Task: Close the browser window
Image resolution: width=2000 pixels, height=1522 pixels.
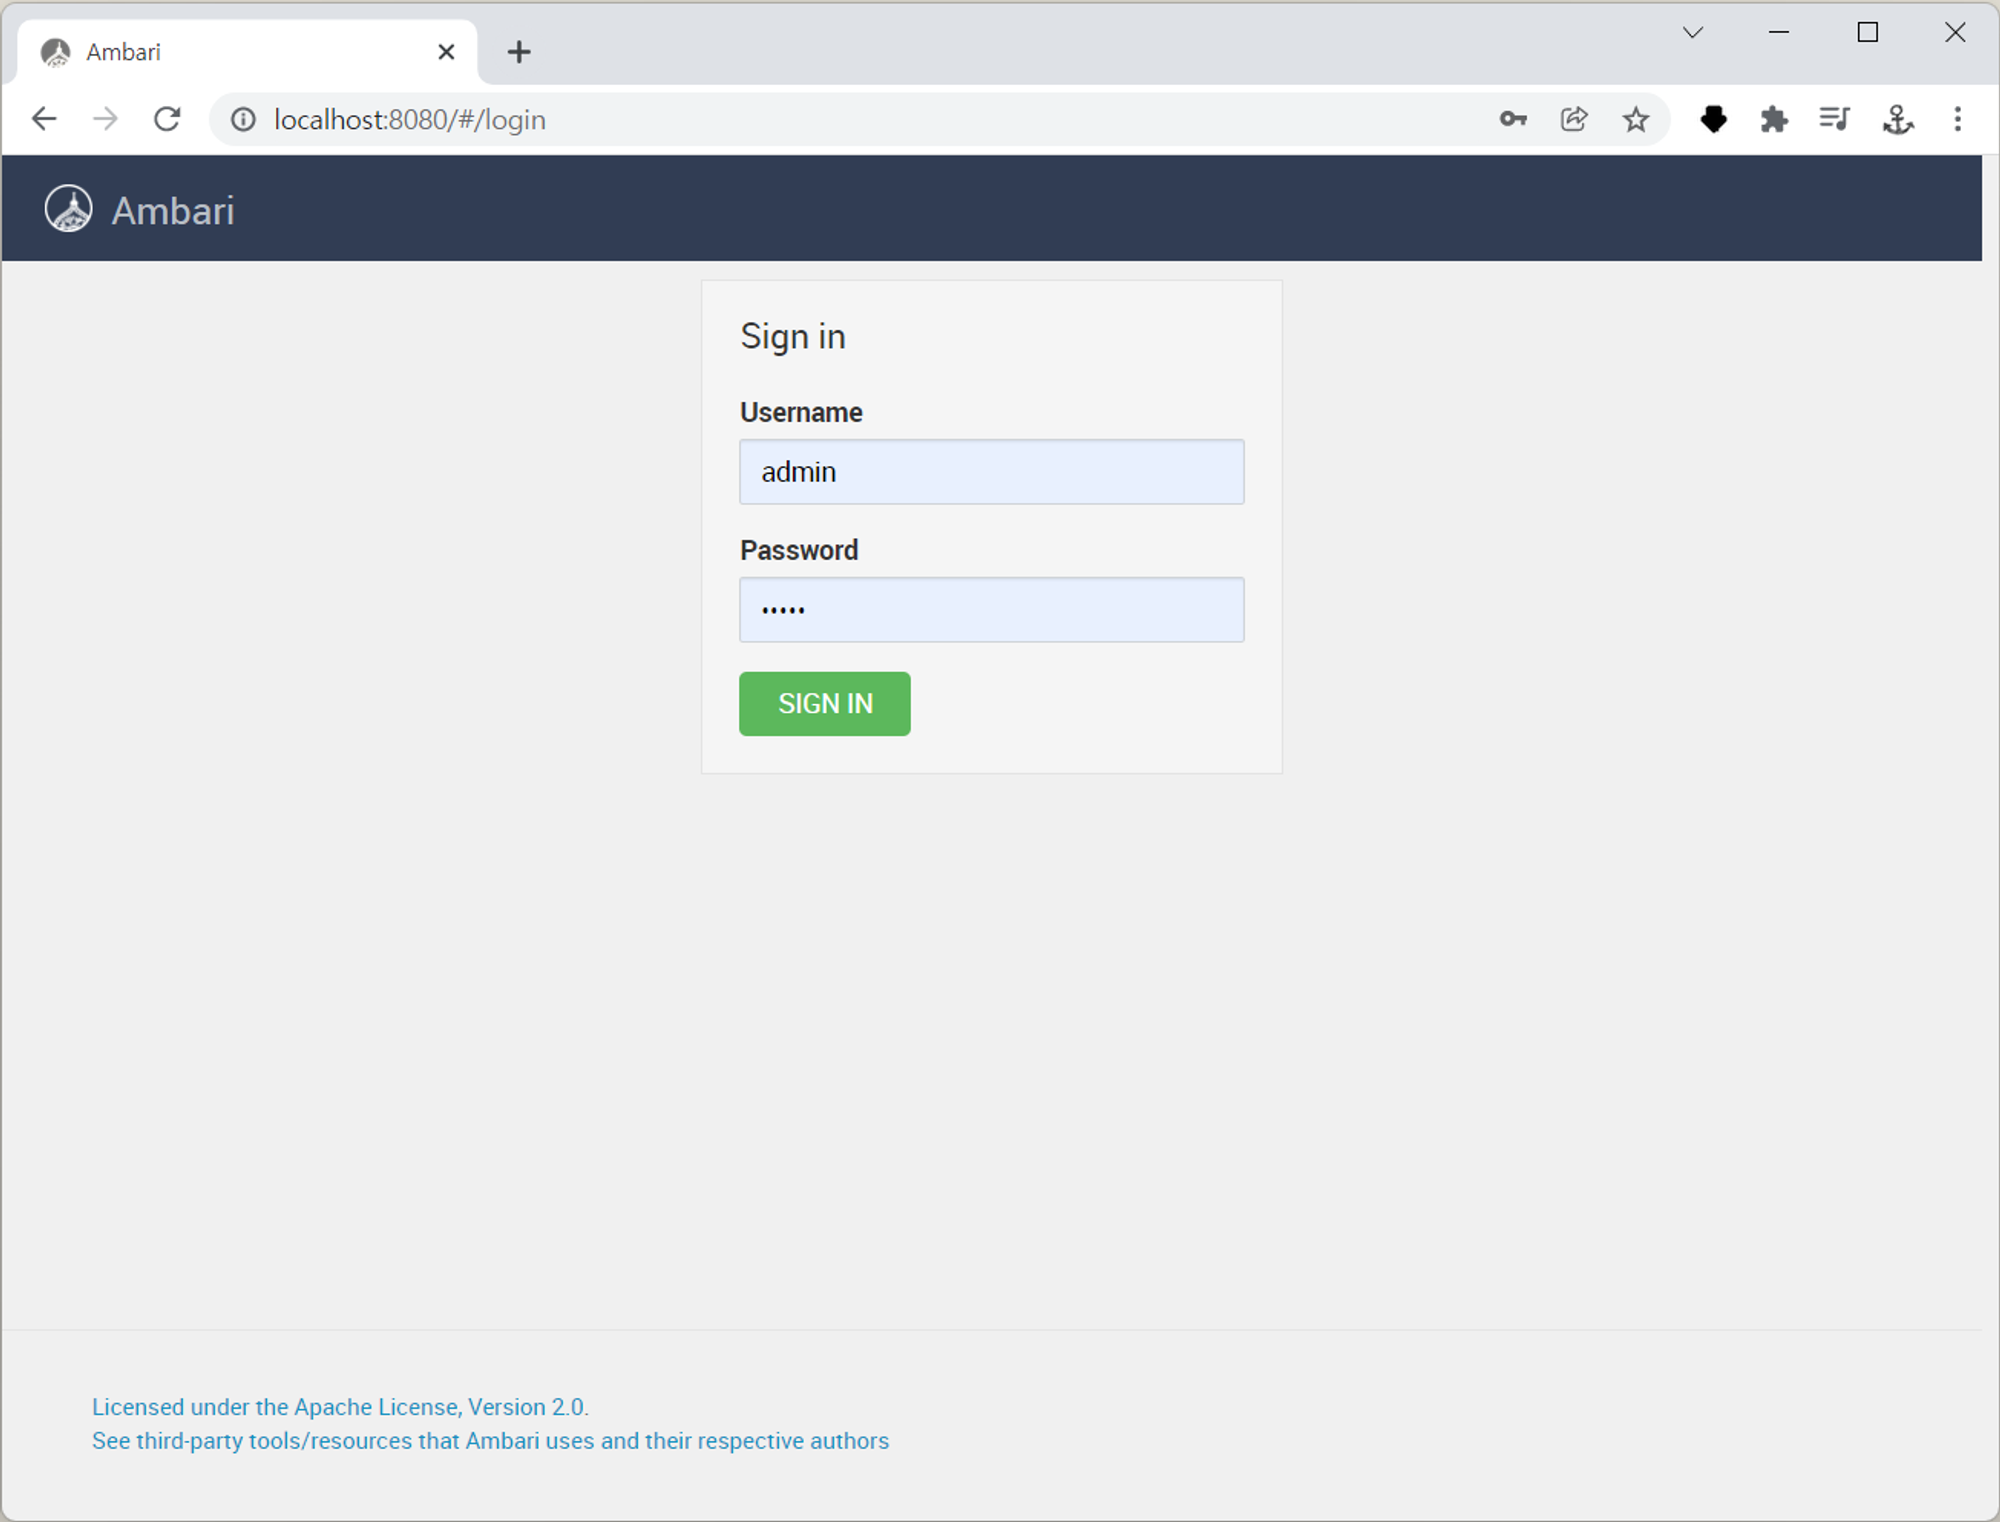Action: 1955,32
